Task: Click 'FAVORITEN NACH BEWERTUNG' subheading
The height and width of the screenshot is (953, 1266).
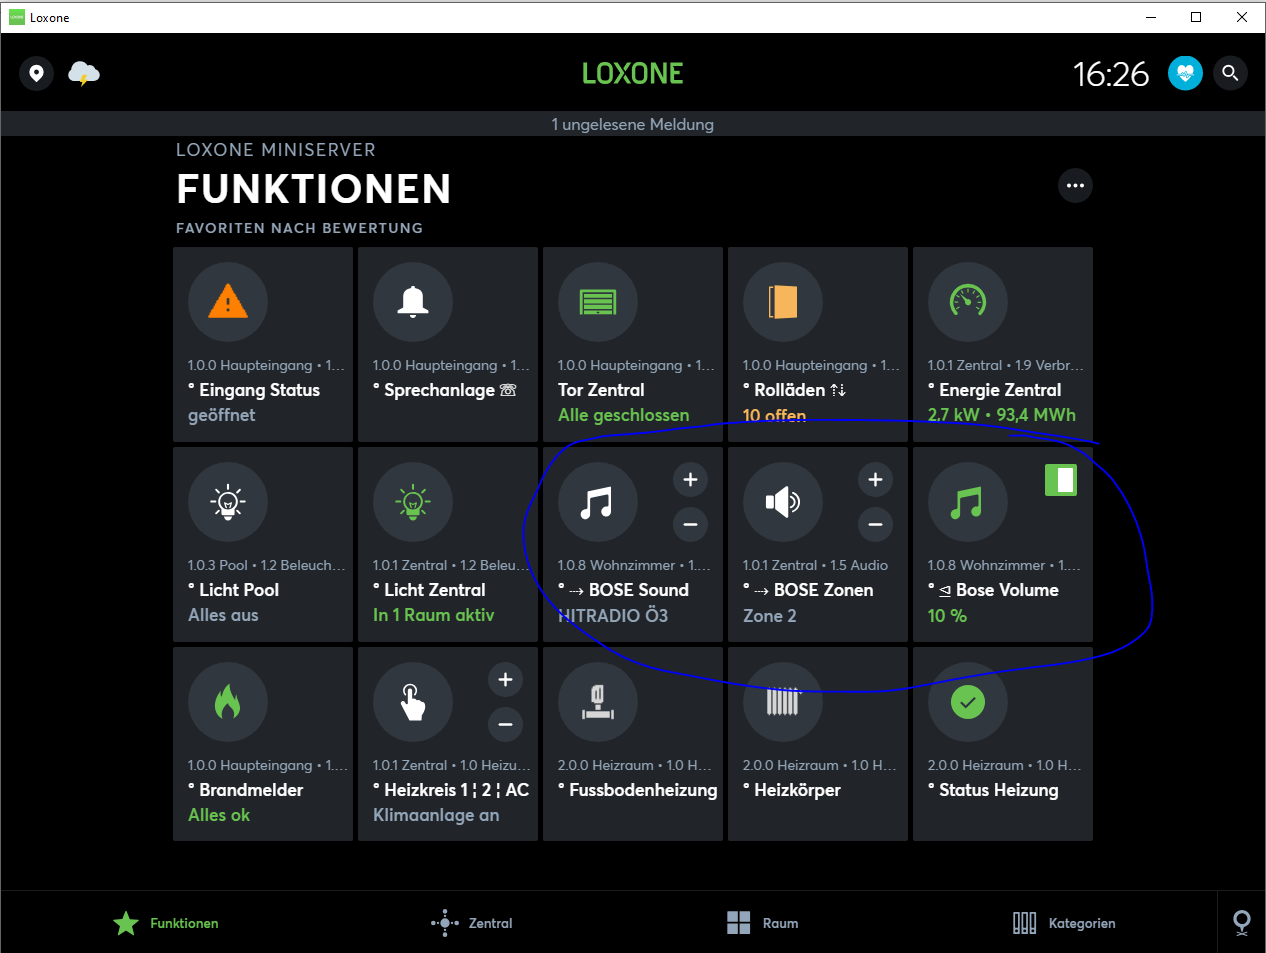Action: pyautogui.click(x=300, y=228)
